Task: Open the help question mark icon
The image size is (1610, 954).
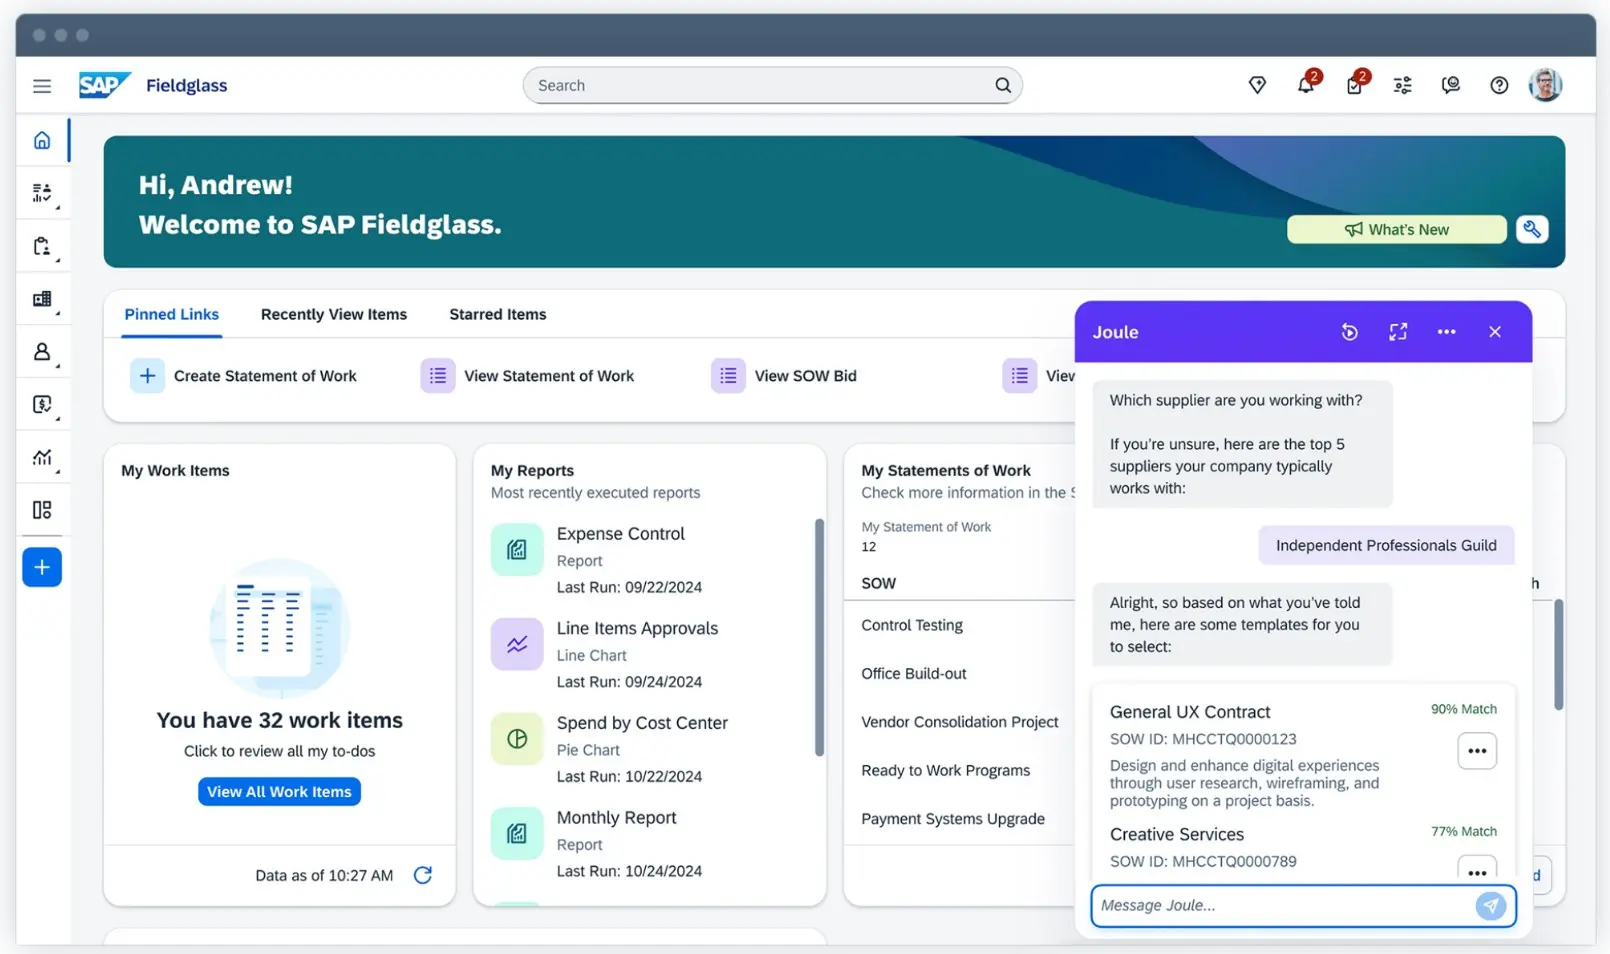Action: [1498, 86]
